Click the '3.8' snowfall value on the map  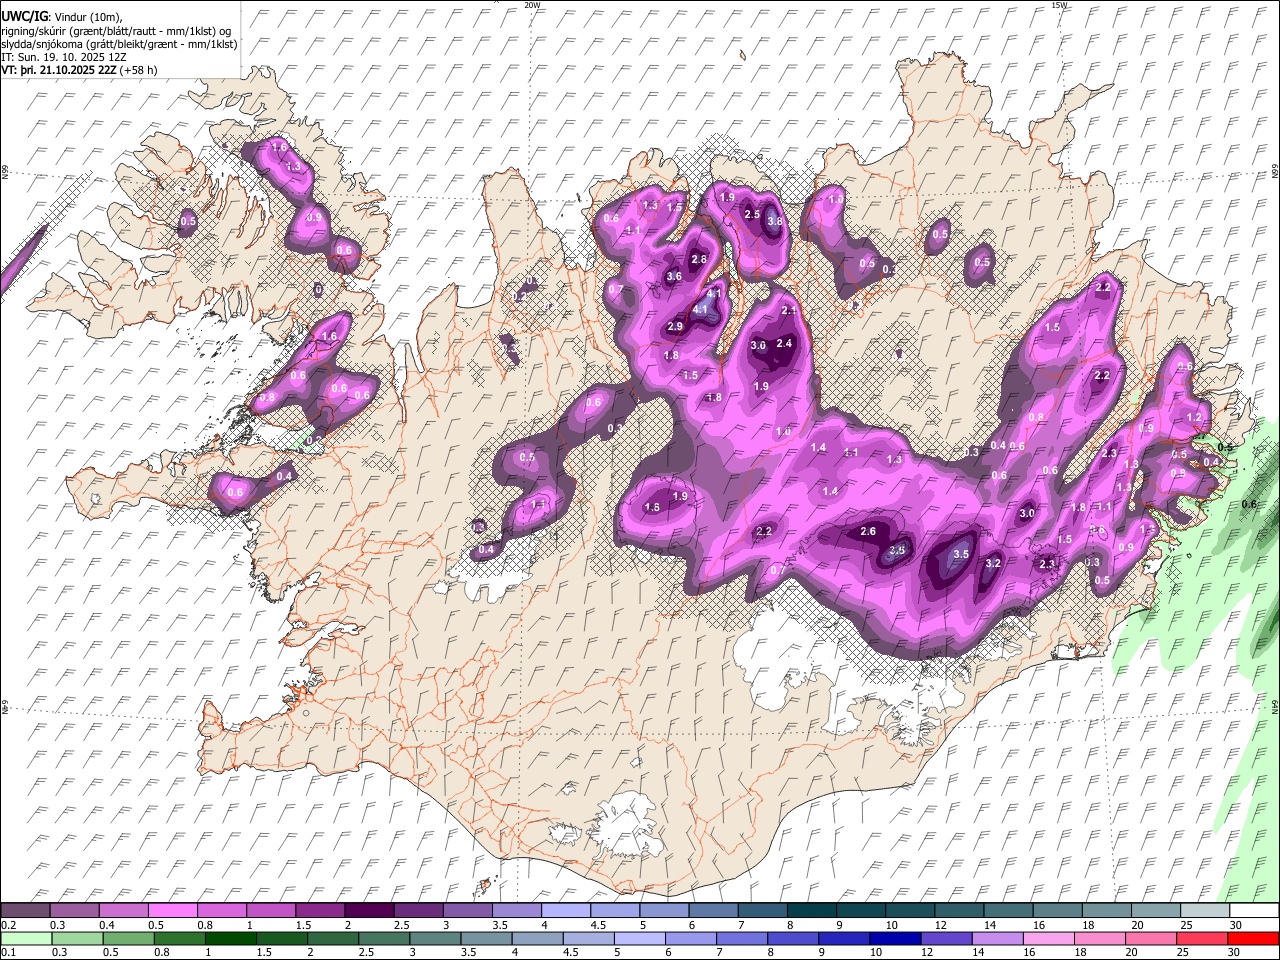tap(774, 221)
